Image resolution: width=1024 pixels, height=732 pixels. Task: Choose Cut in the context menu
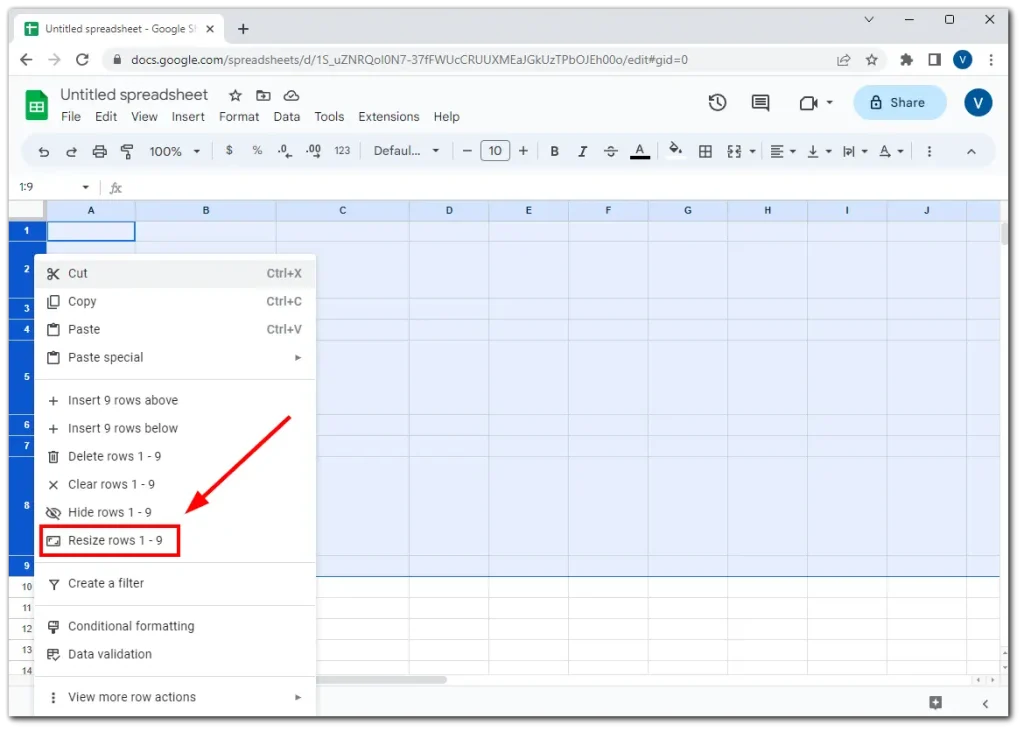[x=175, y=274]
